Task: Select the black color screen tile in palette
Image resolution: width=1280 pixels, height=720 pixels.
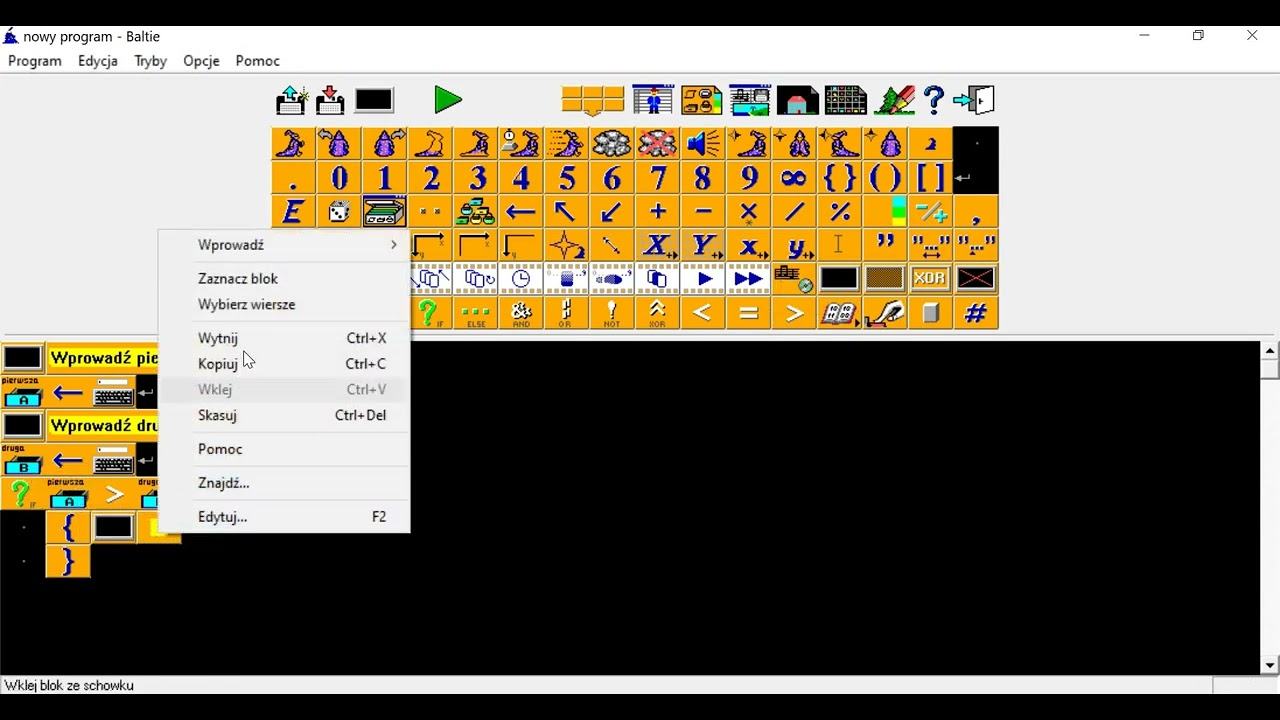Action: click(x=839, y=278)
